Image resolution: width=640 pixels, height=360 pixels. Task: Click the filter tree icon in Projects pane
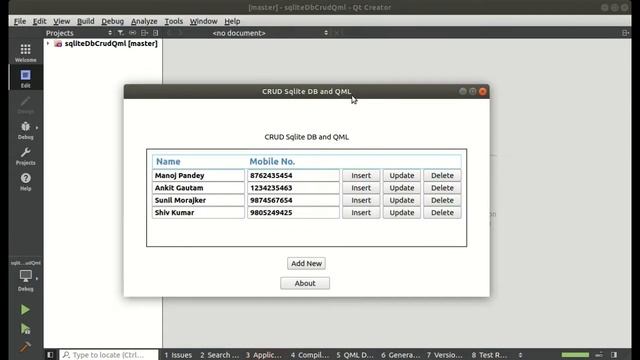pyautogui.click(x=120, y=33)
